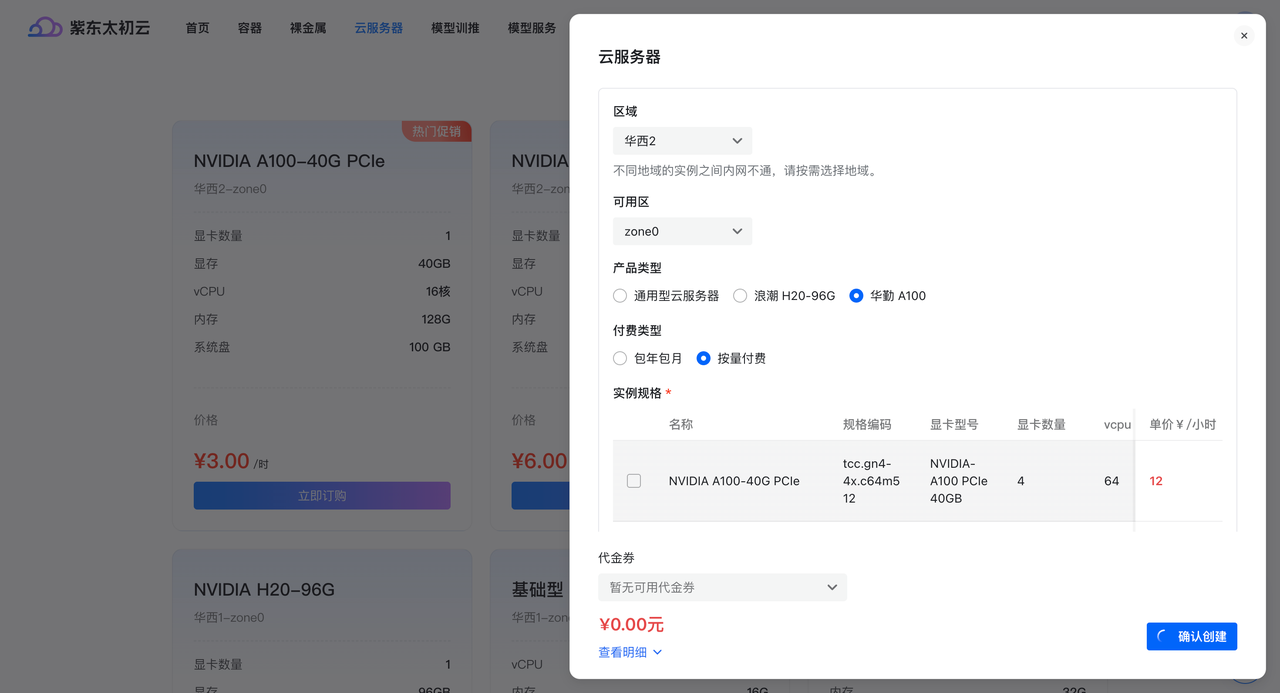1280x693 pixels.
Task: Click the 紫东太初云 cloud logo icon
Action: [41, 28]
